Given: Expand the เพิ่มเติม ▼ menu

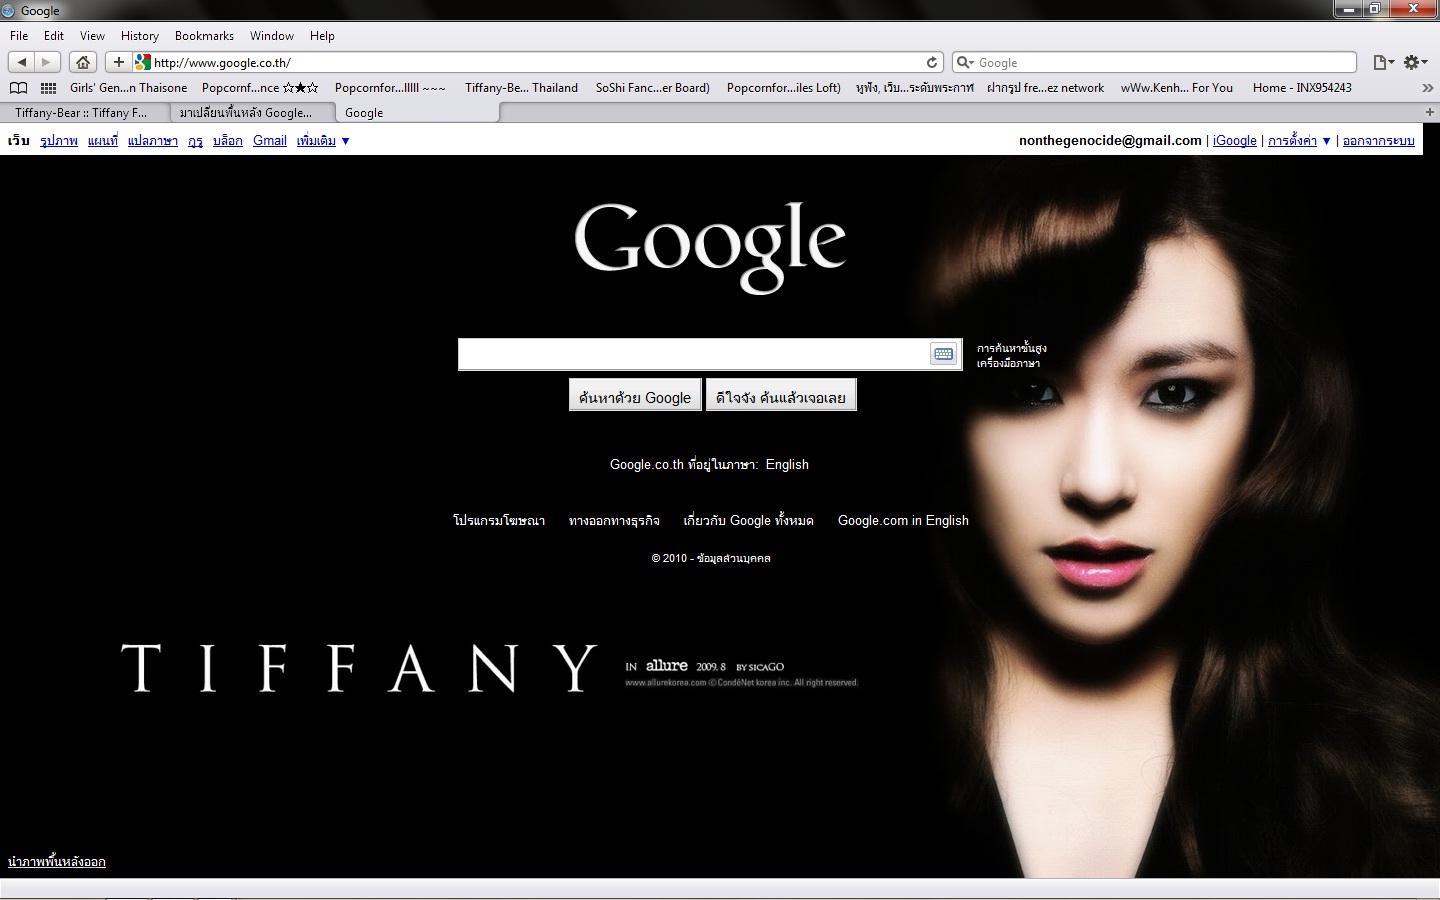Looking at the screenshot, I should coord(323,141).
